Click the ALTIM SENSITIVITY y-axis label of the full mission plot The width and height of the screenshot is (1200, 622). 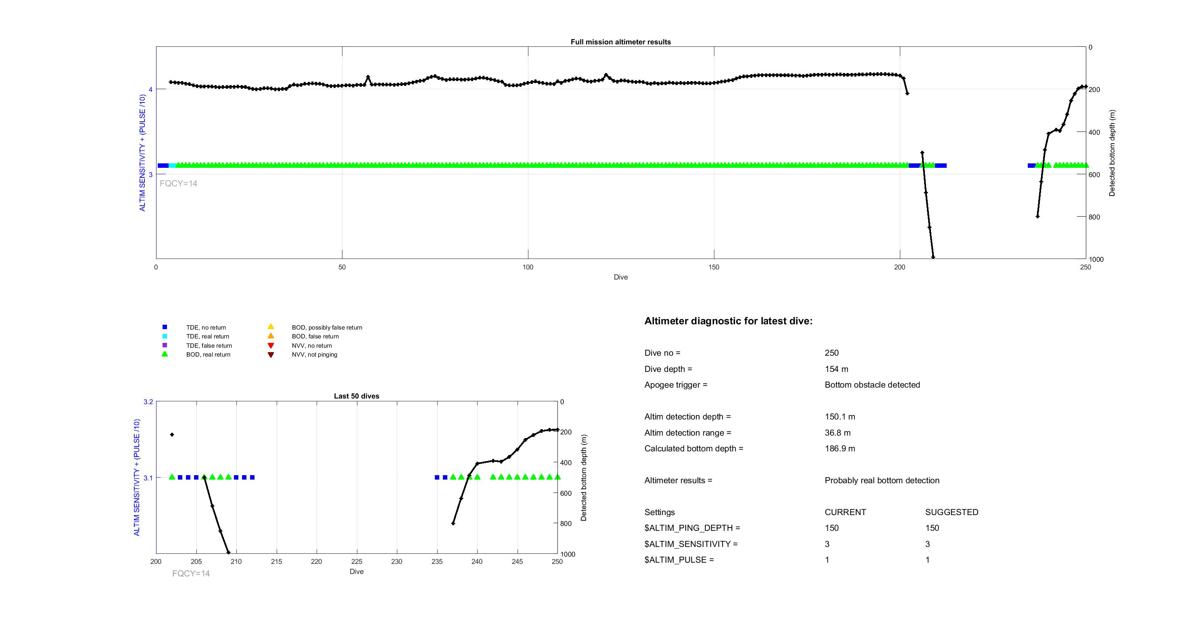(x=142, y=152)
